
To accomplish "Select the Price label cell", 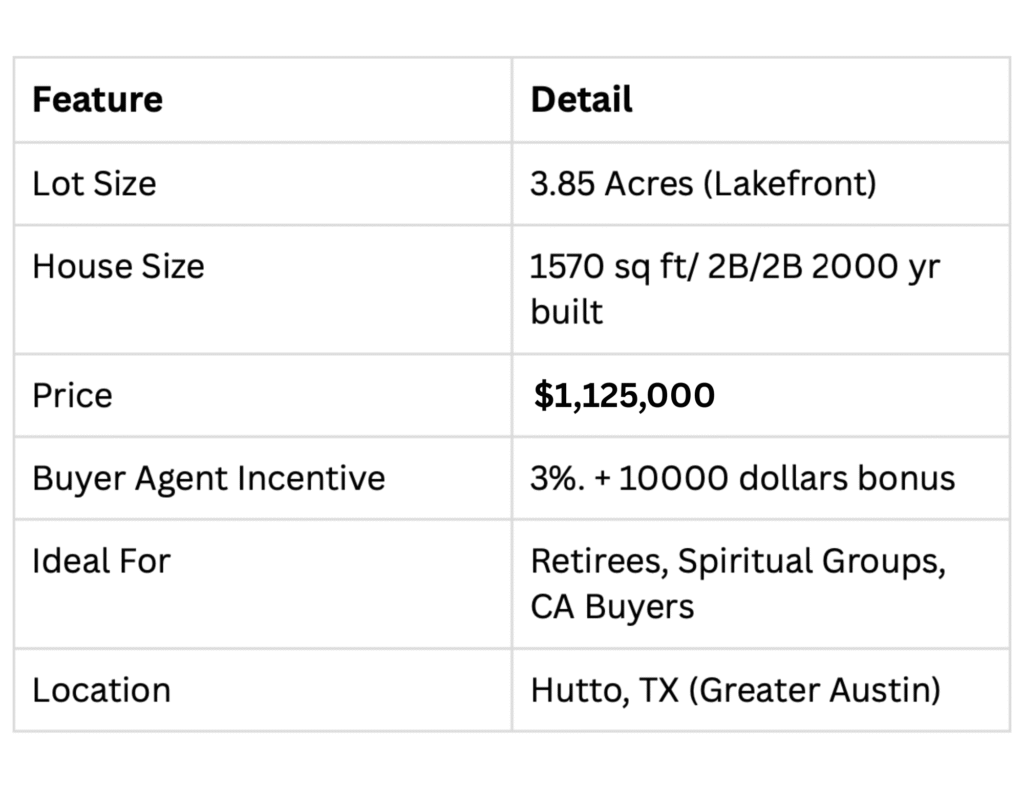I will [x=263, y=395].
